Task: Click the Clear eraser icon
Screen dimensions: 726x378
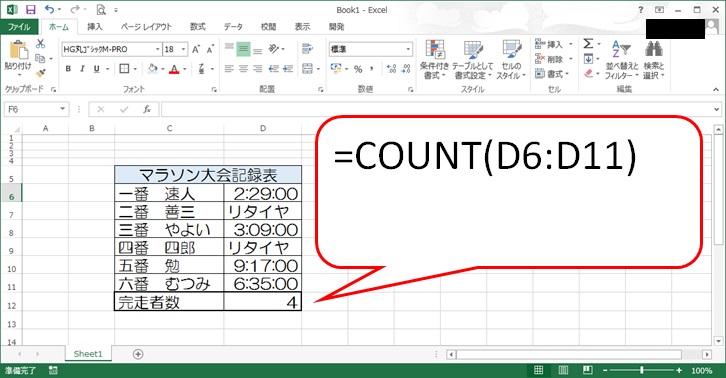Action: [x=588, y=73]
